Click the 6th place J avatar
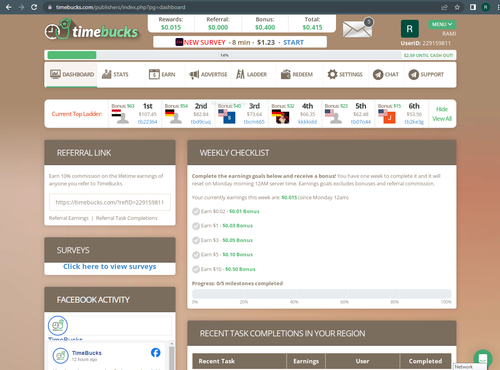Image resolution: width=500 pixels, height=370 pixels. pos(389,118)
